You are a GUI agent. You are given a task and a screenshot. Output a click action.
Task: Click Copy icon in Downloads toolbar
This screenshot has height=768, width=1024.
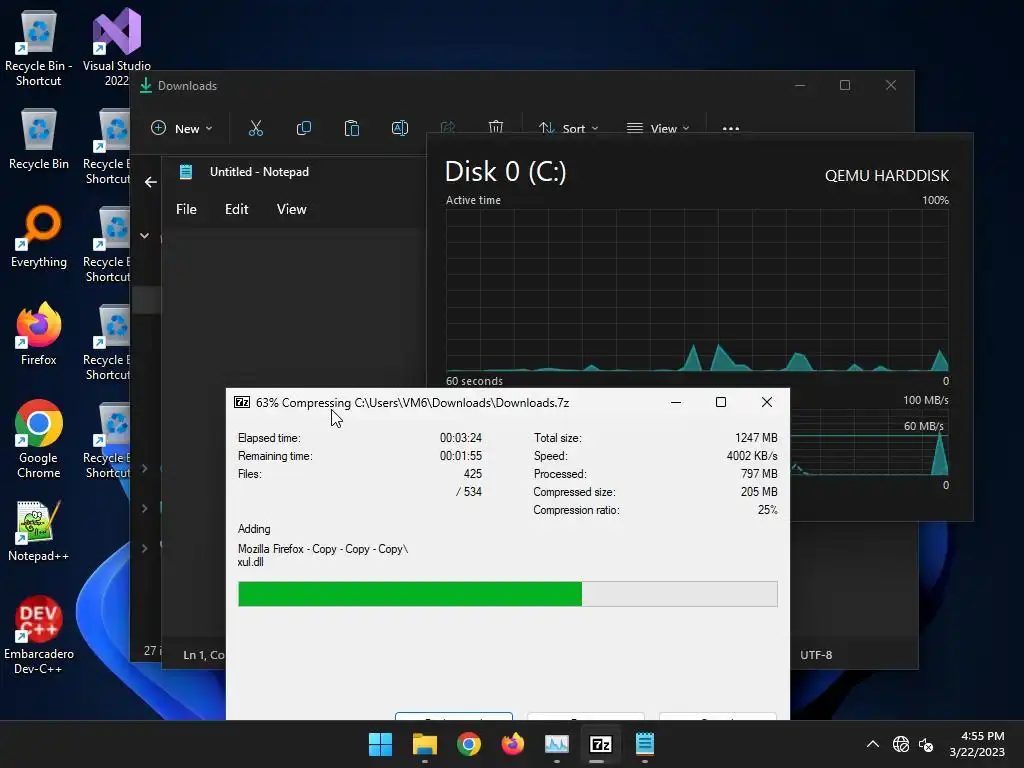click(304, 128)
